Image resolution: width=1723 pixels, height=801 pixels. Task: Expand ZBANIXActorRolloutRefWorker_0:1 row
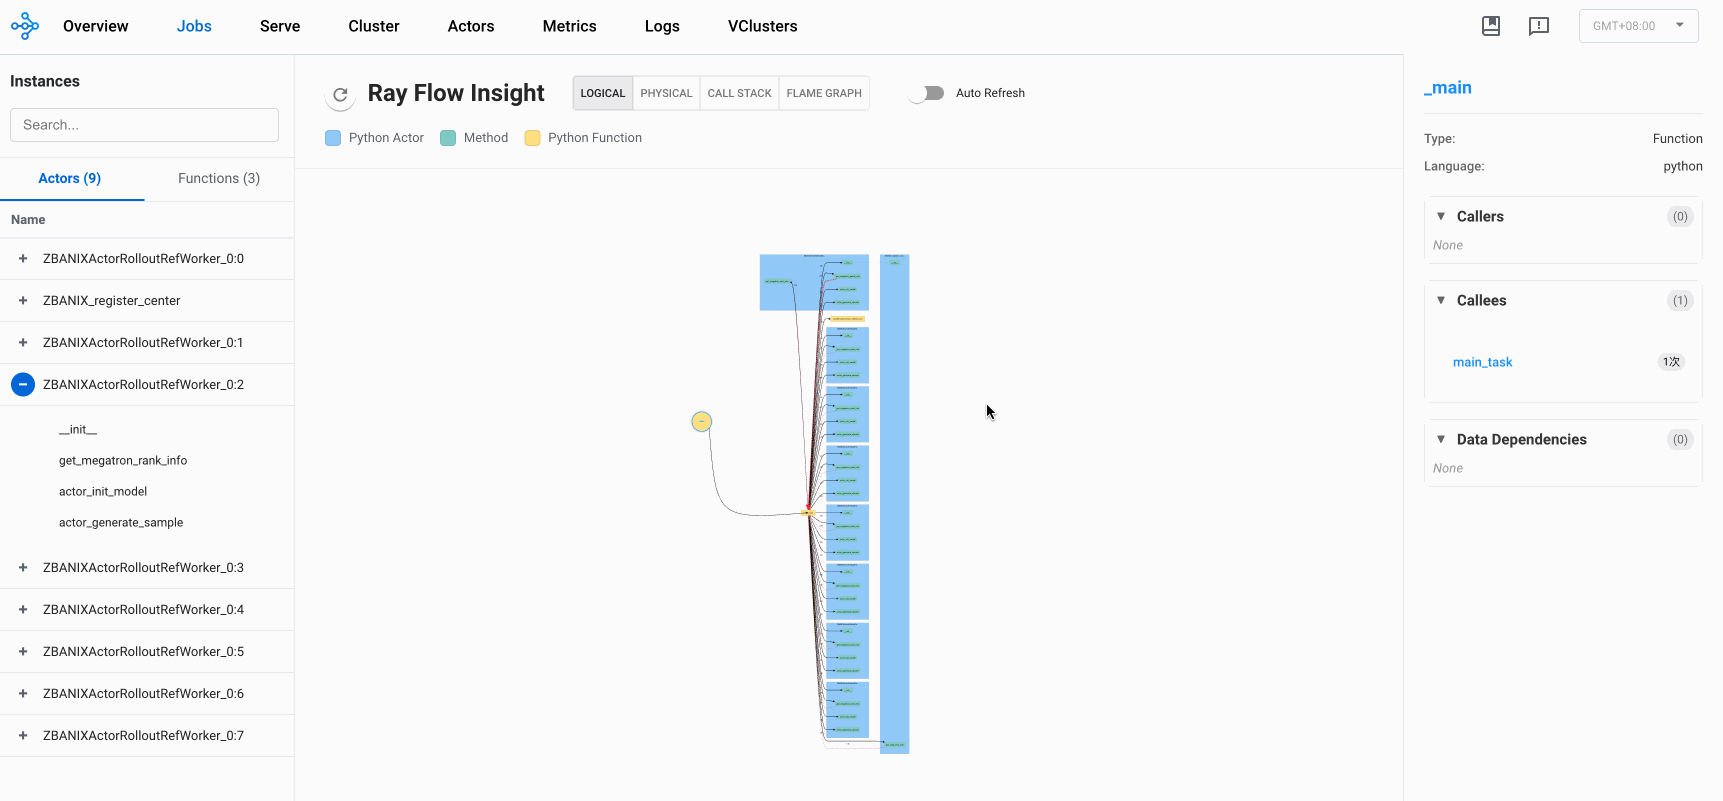pyautogui.click(x=23, y=343)
